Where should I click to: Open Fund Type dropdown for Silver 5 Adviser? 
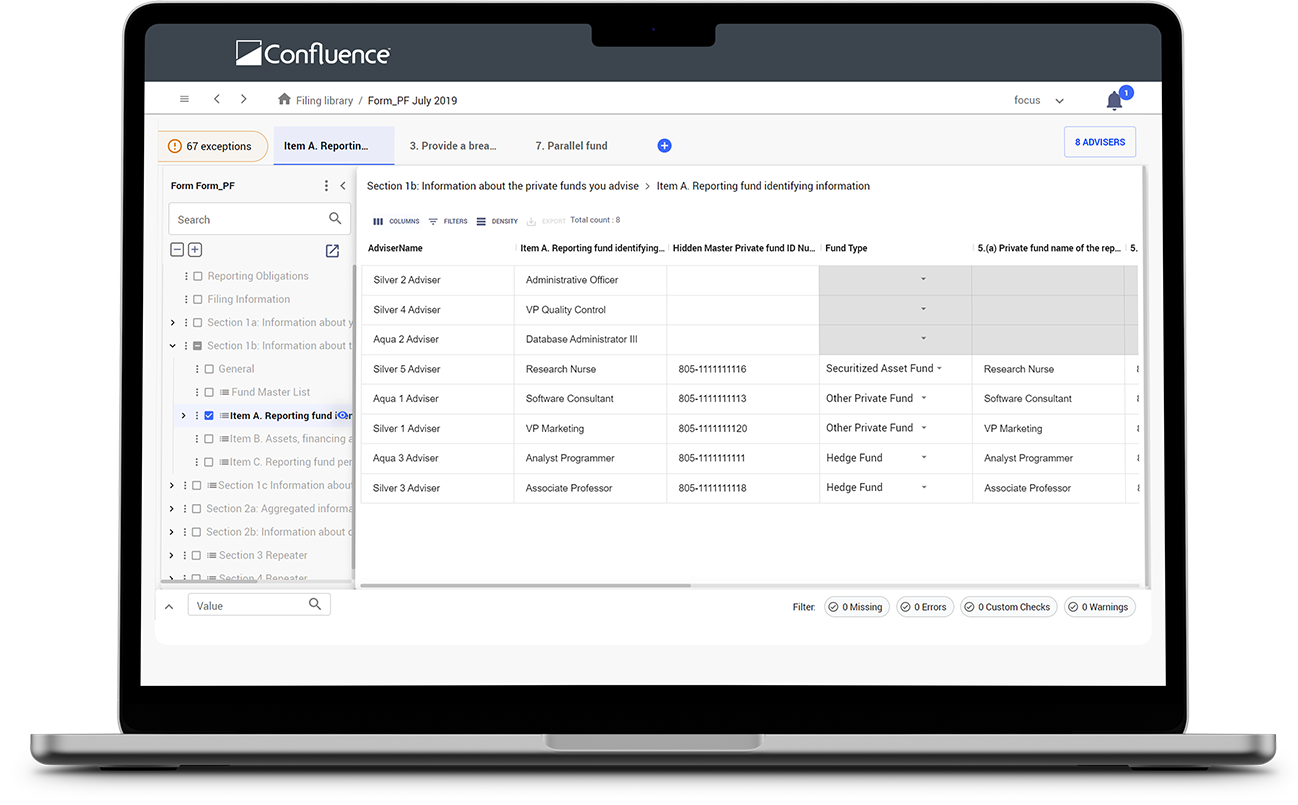click(939, 369)
